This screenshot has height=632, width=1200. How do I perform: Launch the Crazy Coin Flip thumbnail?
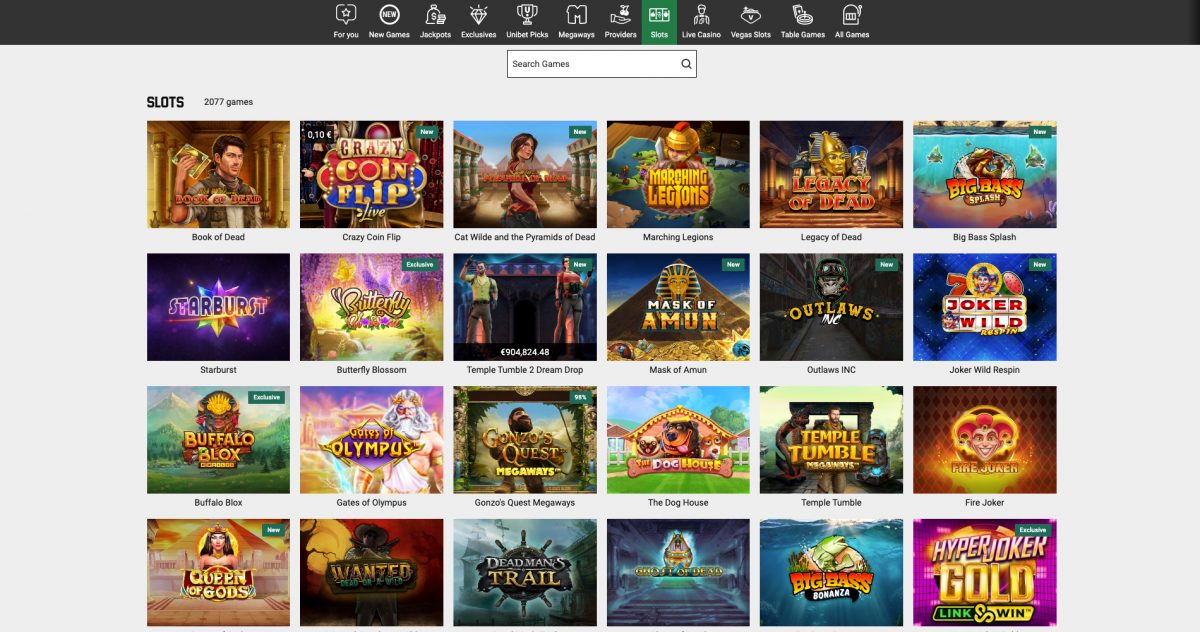coord(371,174)
